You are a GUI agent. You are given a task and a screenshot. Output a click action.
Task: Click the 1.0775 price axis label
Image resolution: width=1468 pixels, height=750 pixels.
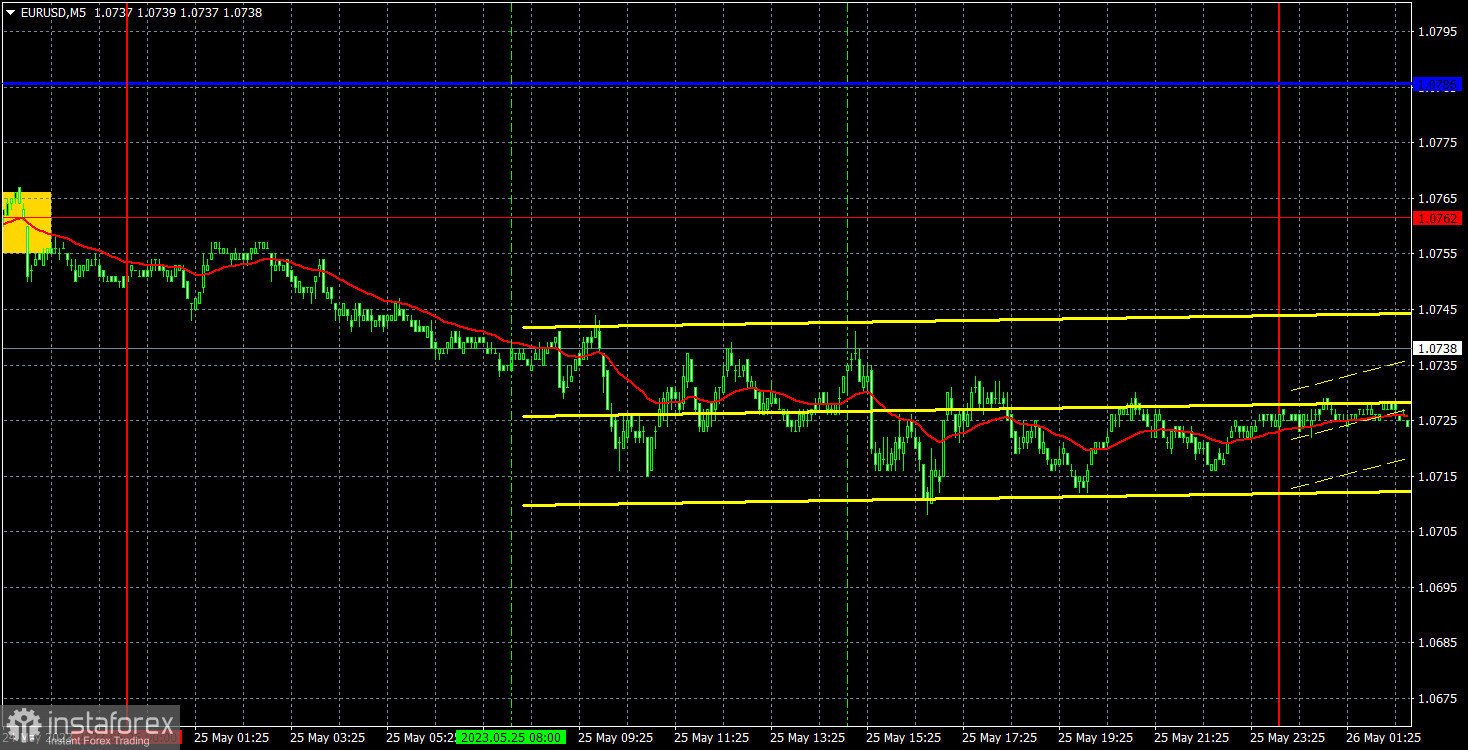click(1437, 143)
